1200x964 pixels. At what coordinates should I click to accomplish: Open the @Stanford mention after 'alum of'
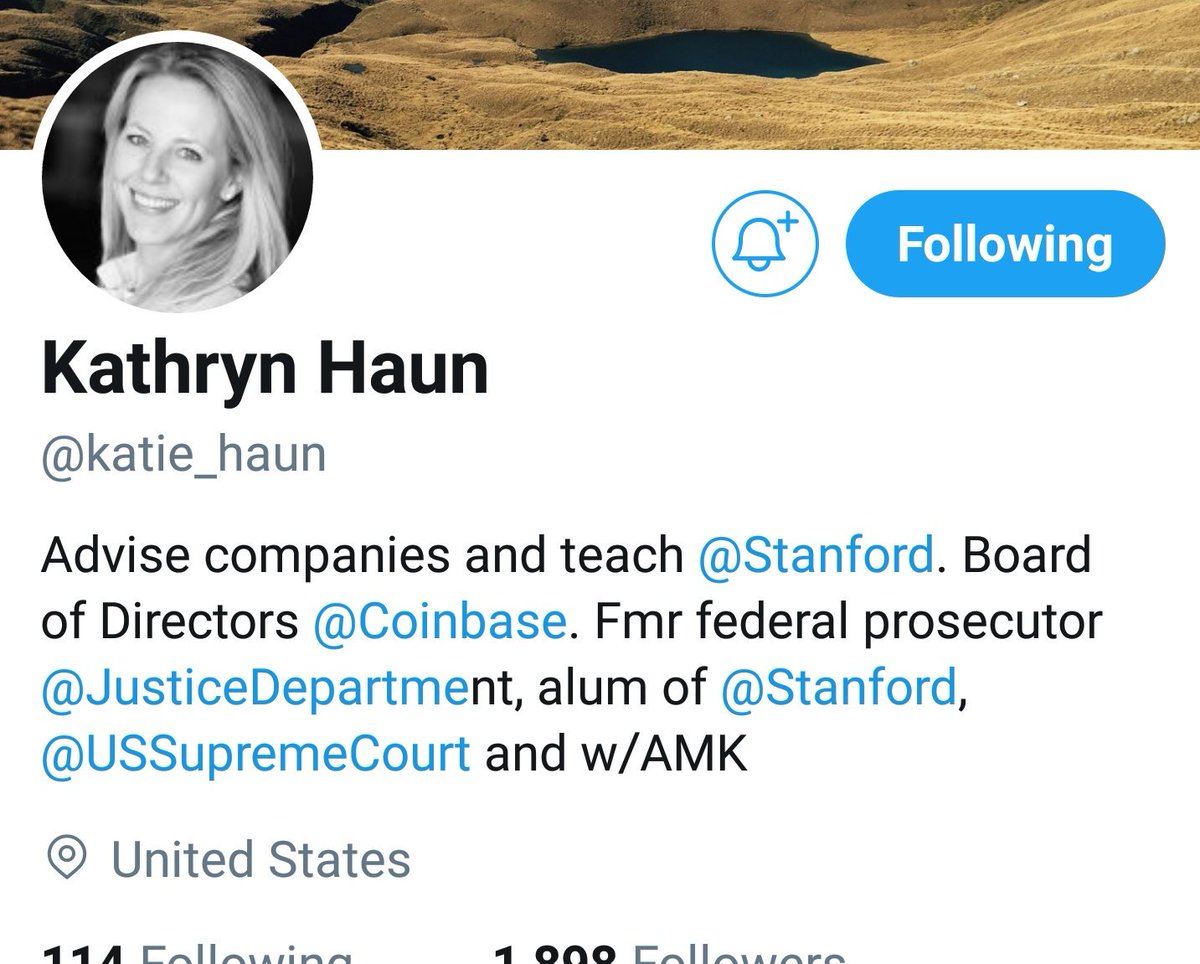[837, 688]
